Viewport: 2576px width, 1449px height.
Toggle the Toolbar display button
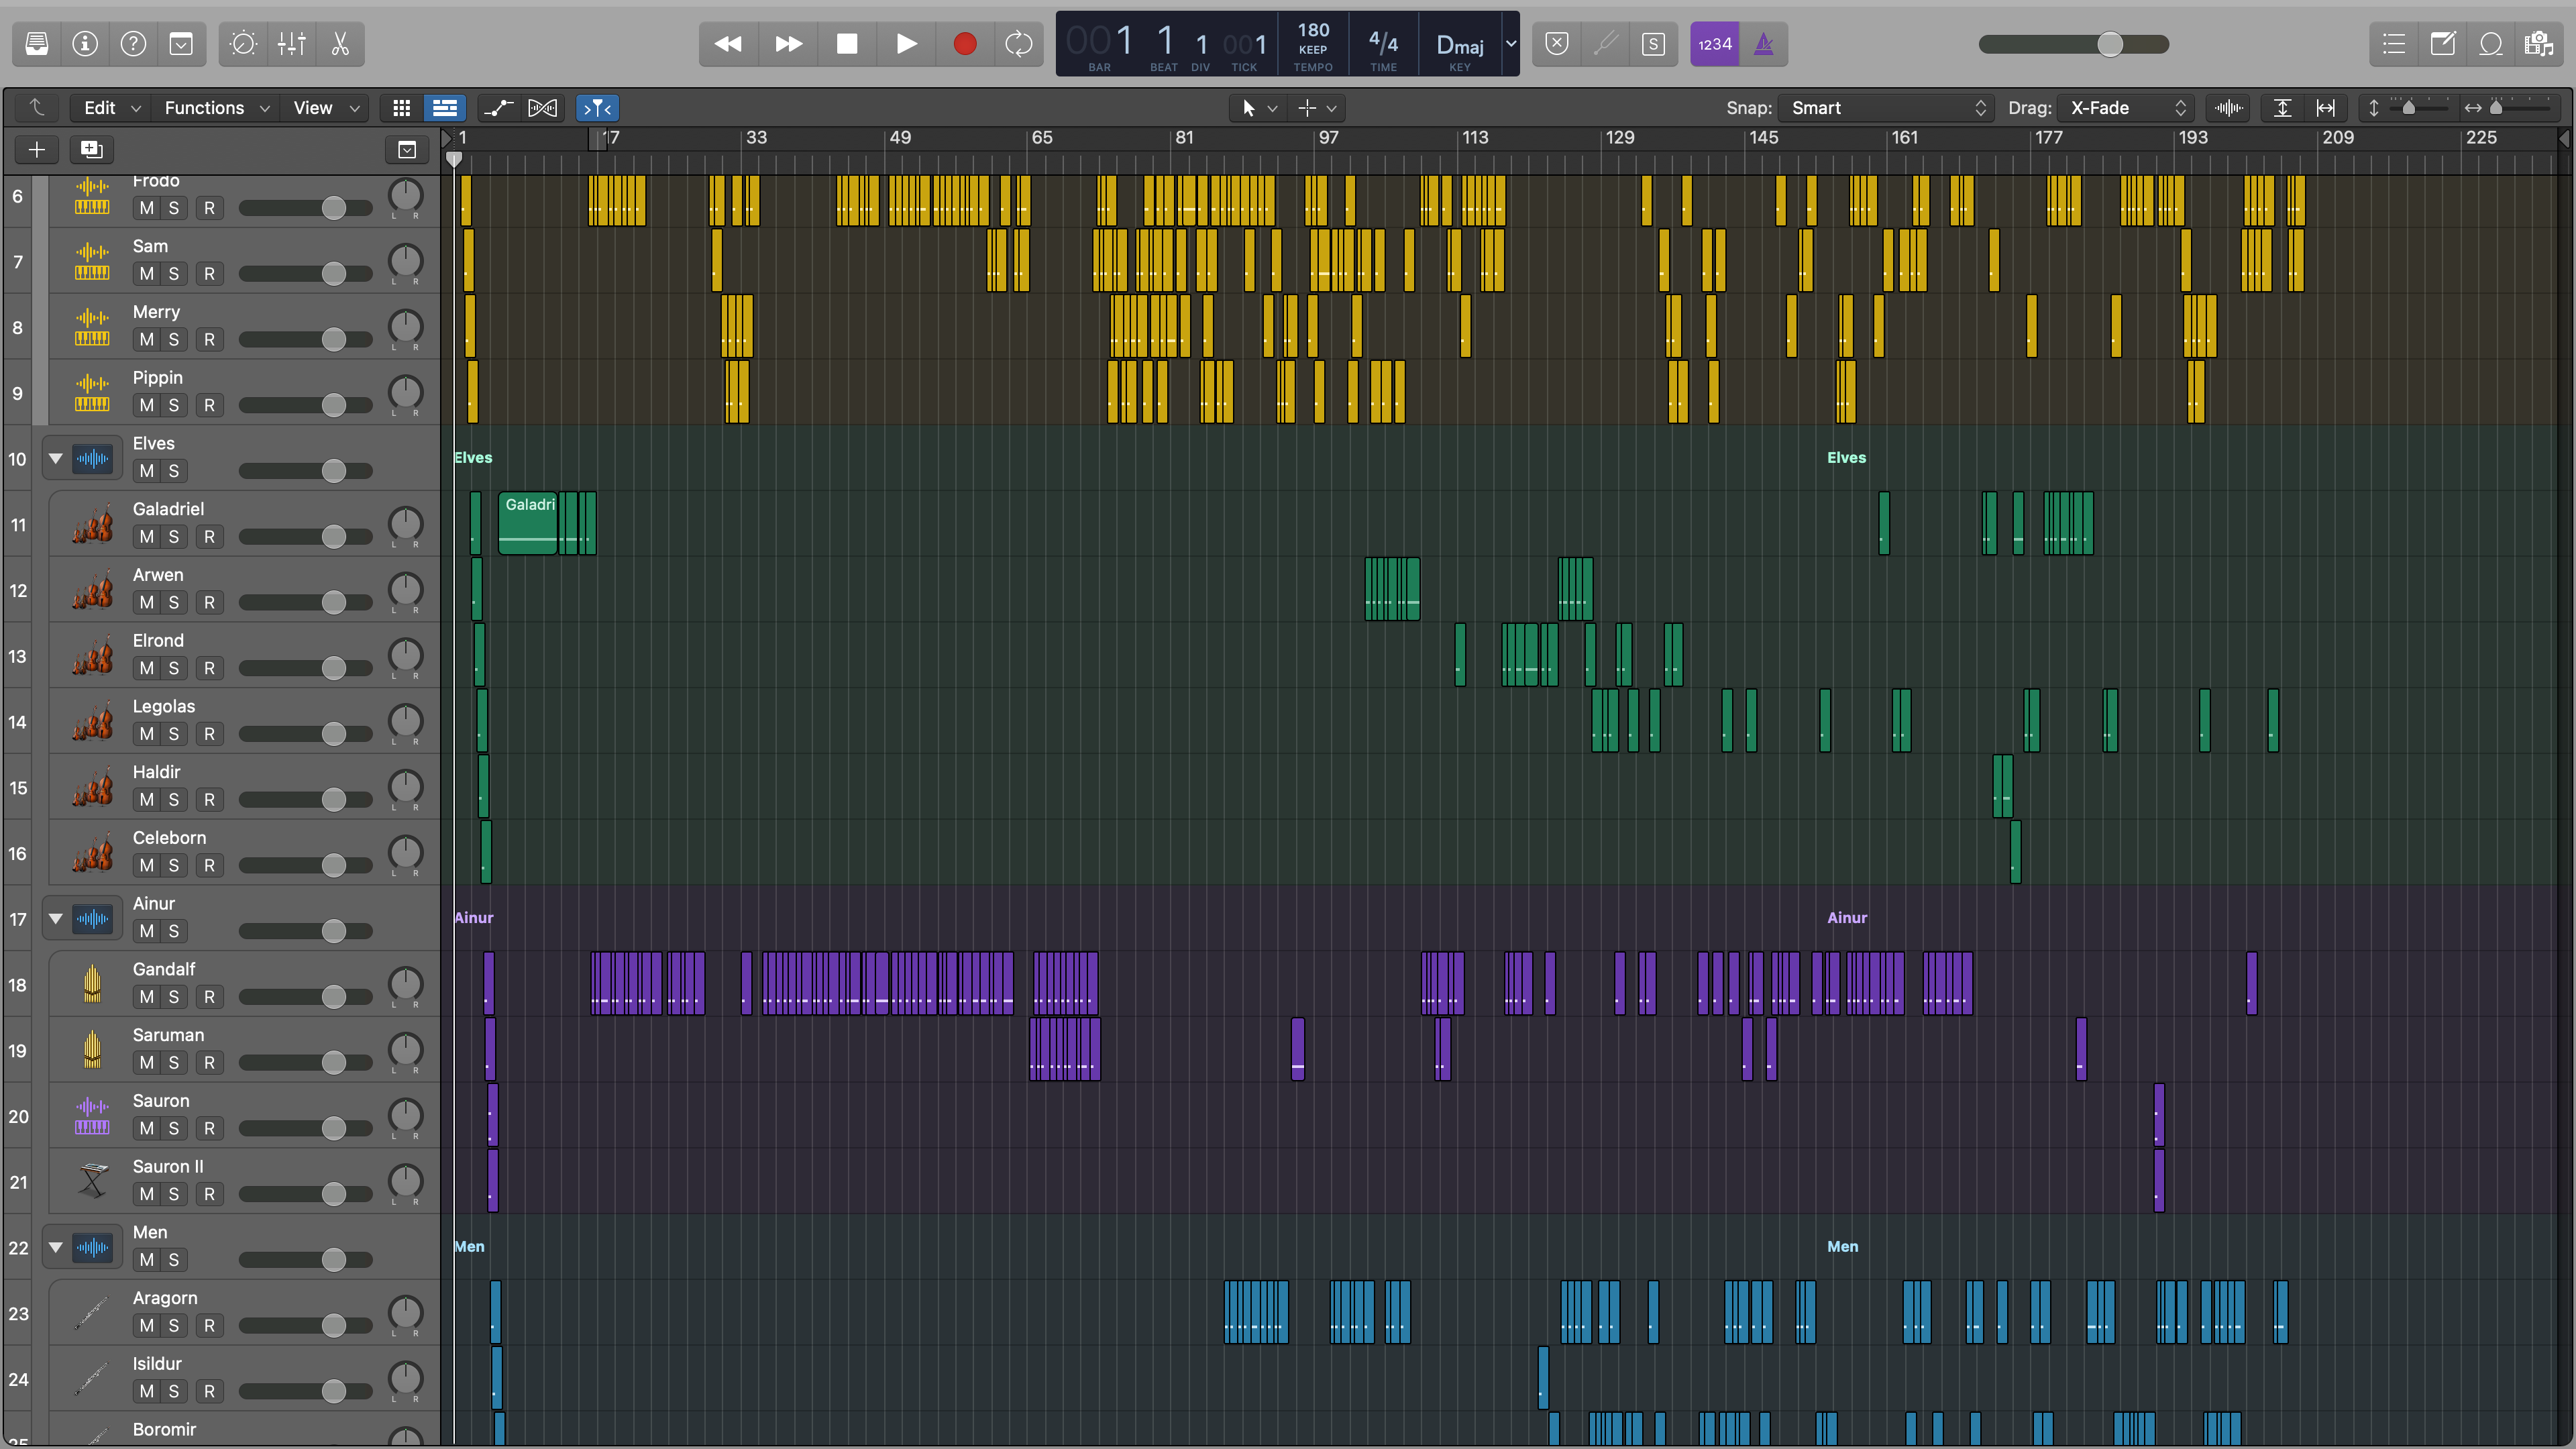[181, 44]
